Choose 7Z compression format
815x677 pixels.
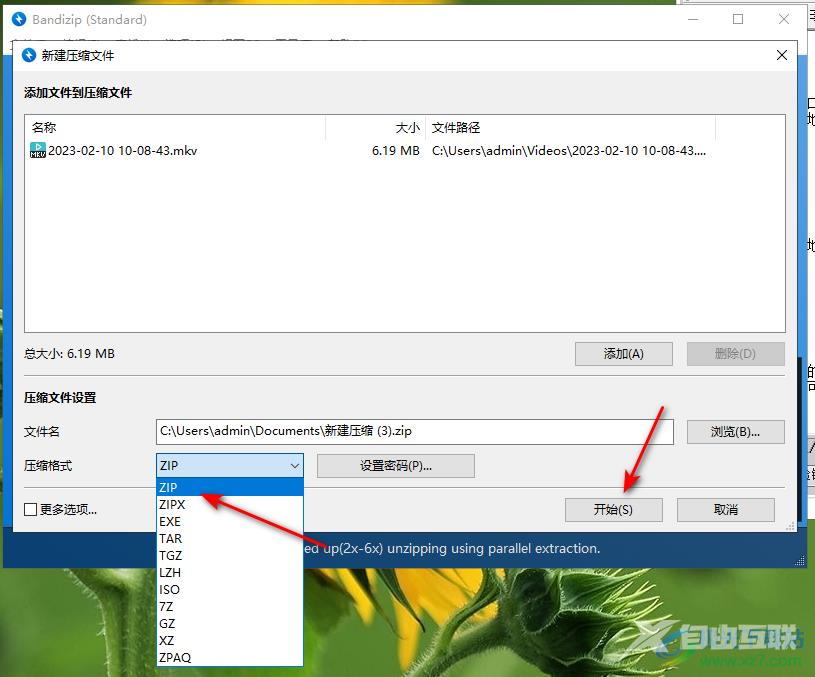click(x=229, y=607)
